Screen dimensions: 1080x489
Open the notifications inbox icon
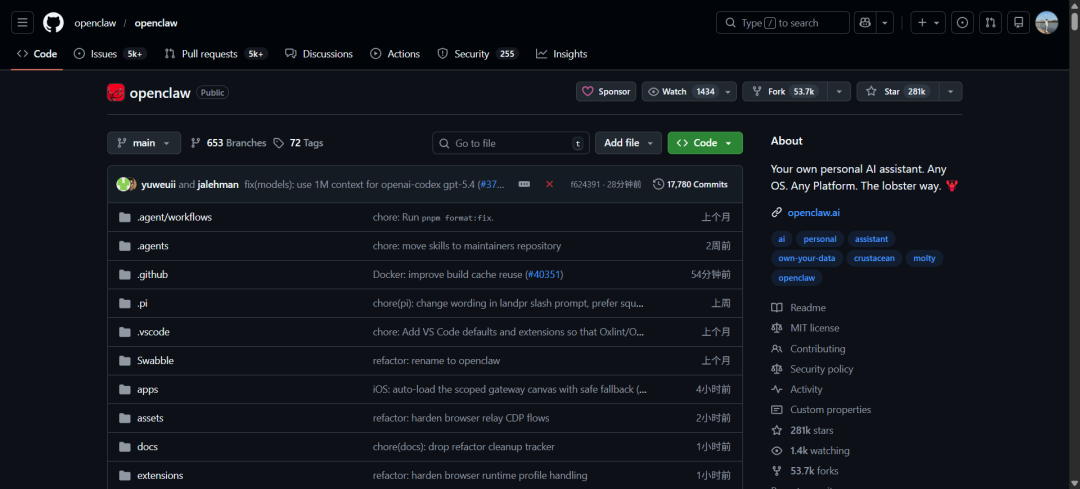(x=1018, y=22)
